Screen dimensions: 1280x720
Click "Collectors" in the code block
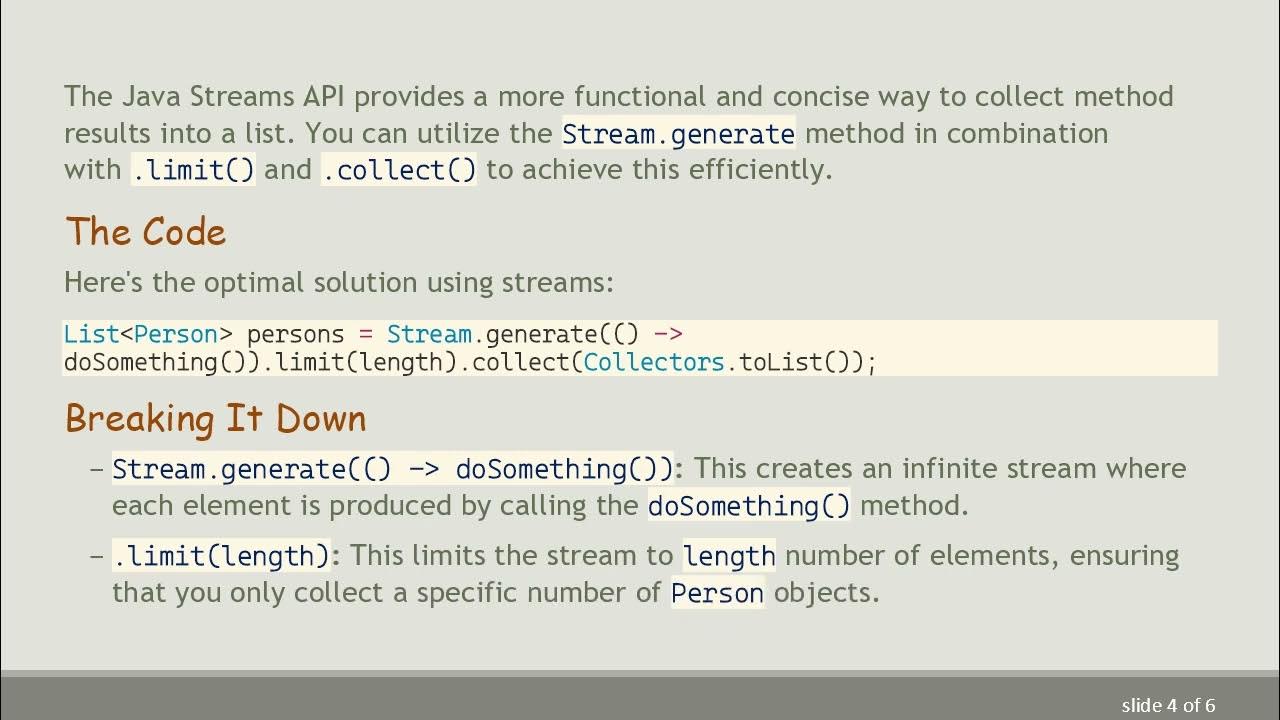coord(654,362)
